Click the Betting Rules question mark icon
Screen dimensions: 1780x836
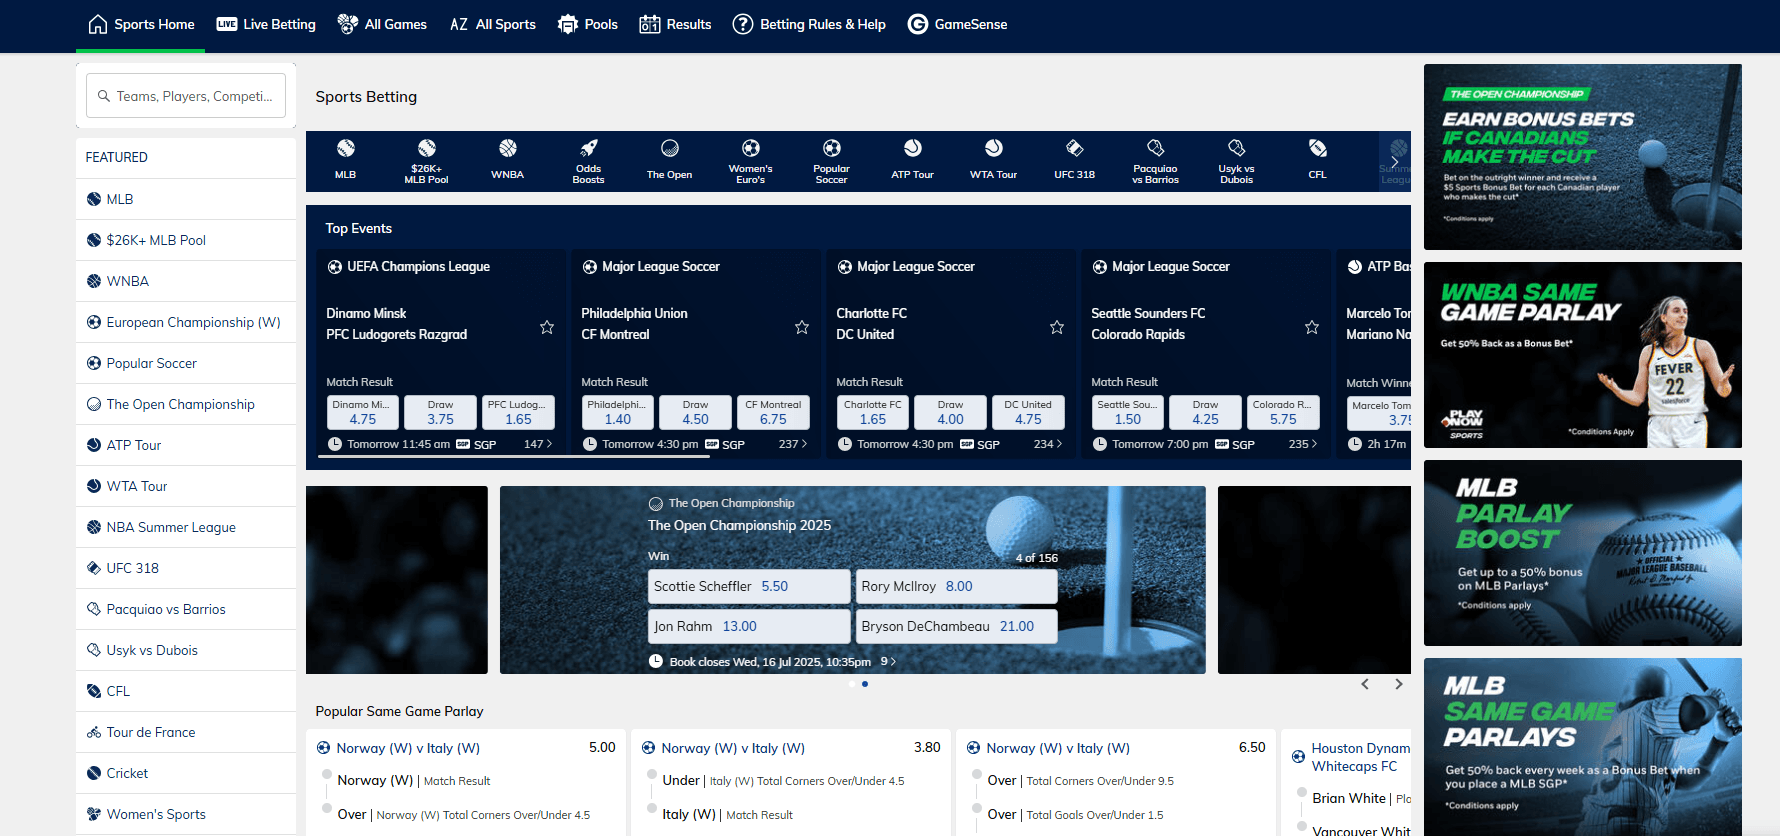coord(743,24)
